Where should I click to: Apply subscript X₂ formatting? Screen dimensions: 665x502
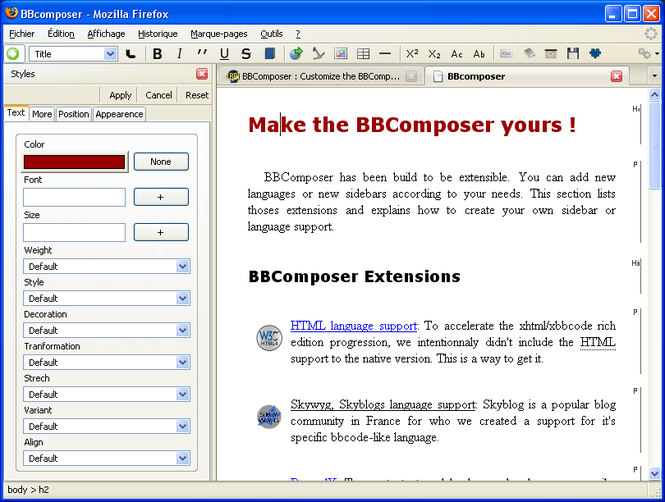[434, 54]
